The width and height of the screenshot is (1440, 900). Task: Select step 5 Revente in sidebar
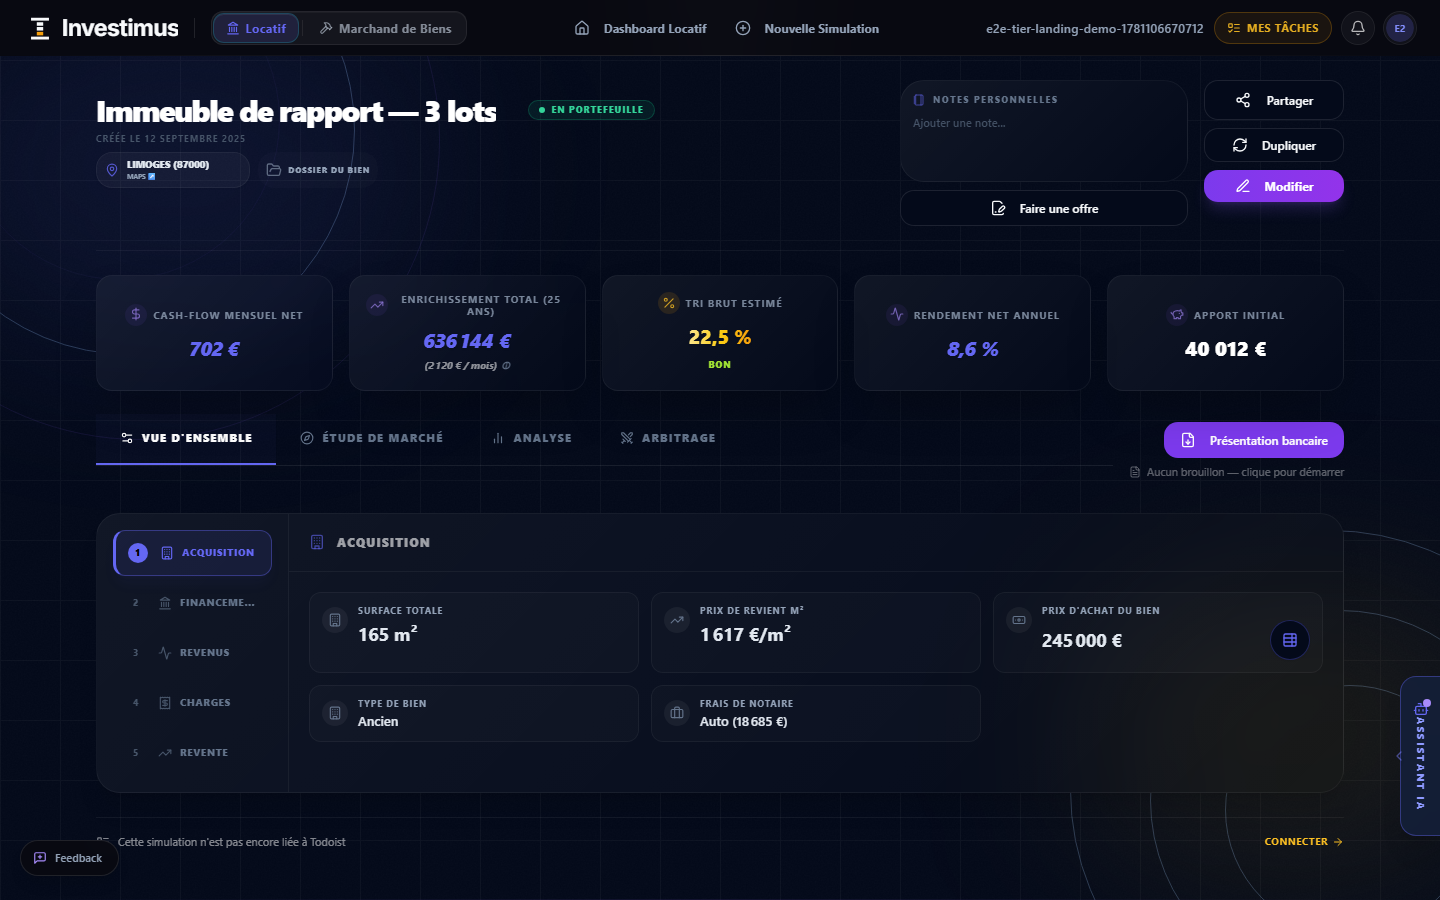click(x=193, y=753)
